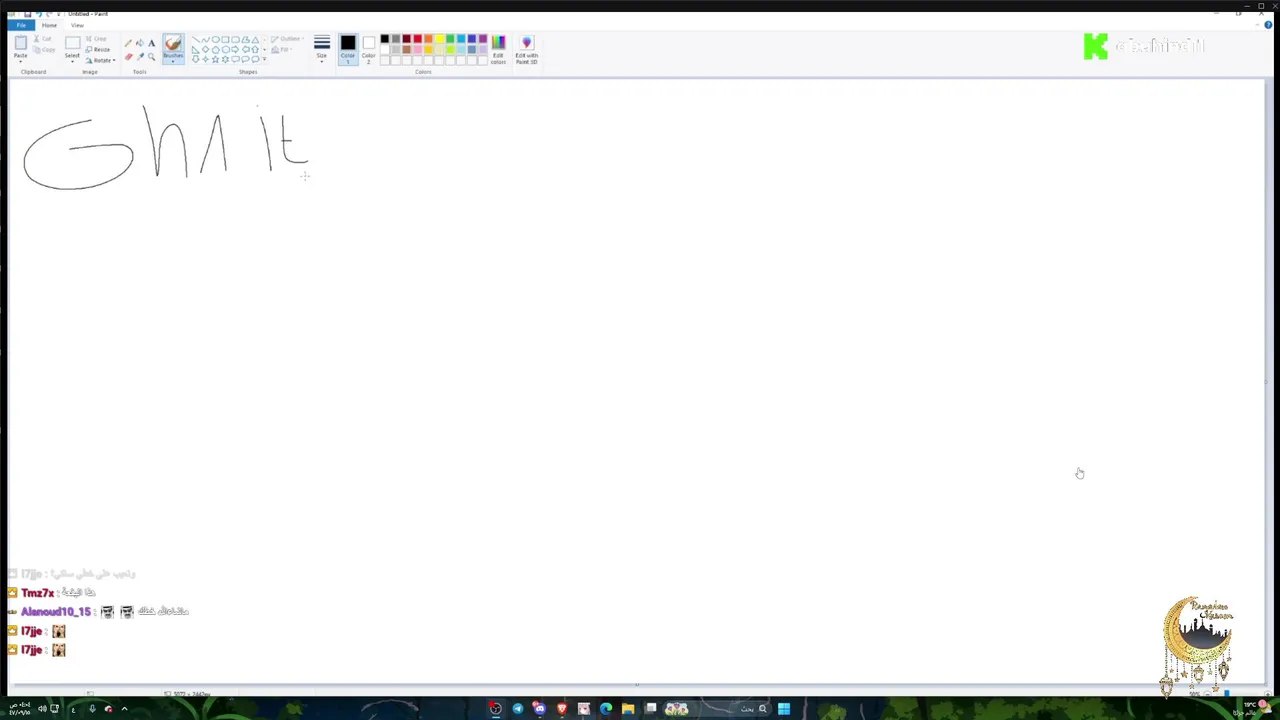
Task: Choose the Five-point star shape
Action: [215, 59]
